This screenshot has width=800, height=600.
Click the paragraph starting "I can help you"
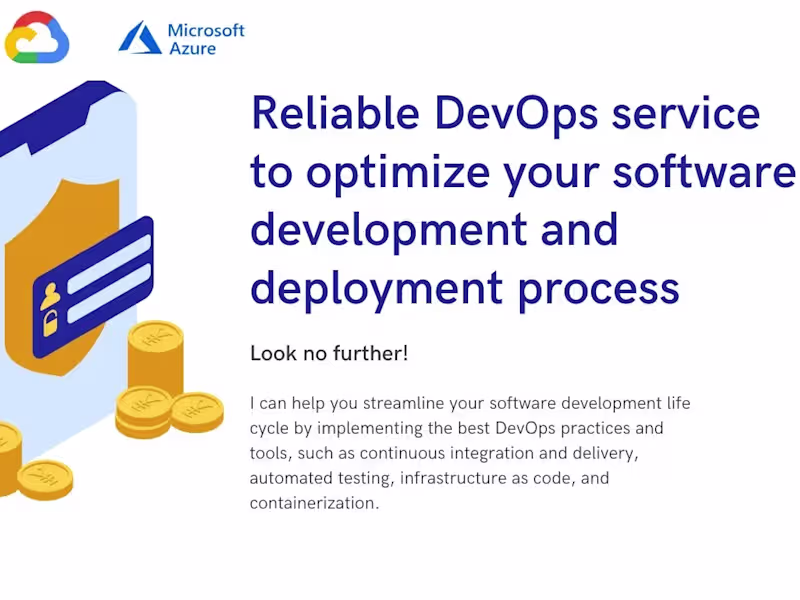point(470,453)
